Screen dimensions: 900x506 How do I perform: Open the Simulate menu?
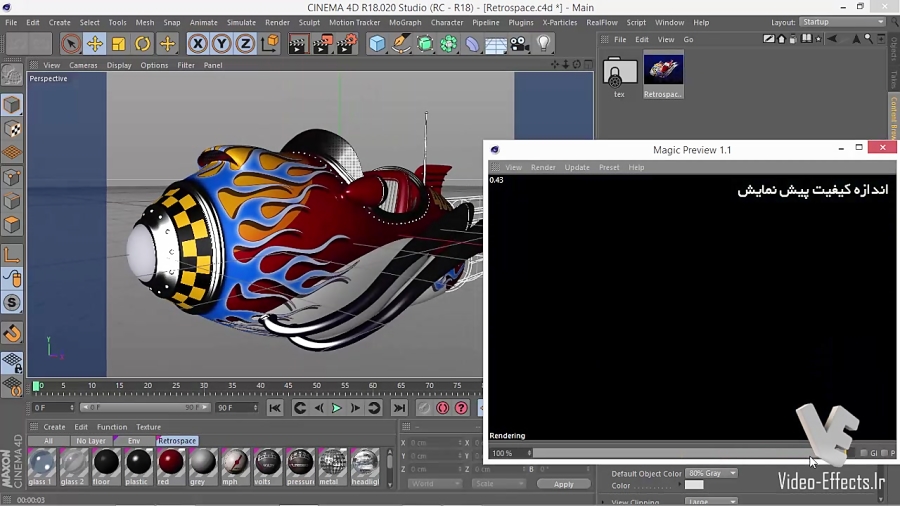click(x=241, y=22)
